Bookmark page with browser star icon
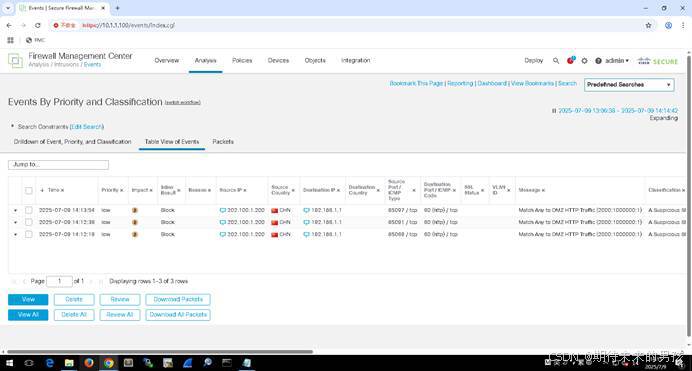This screenshot has height=371, width=692. pyautogui.click(x=648, y=26)
